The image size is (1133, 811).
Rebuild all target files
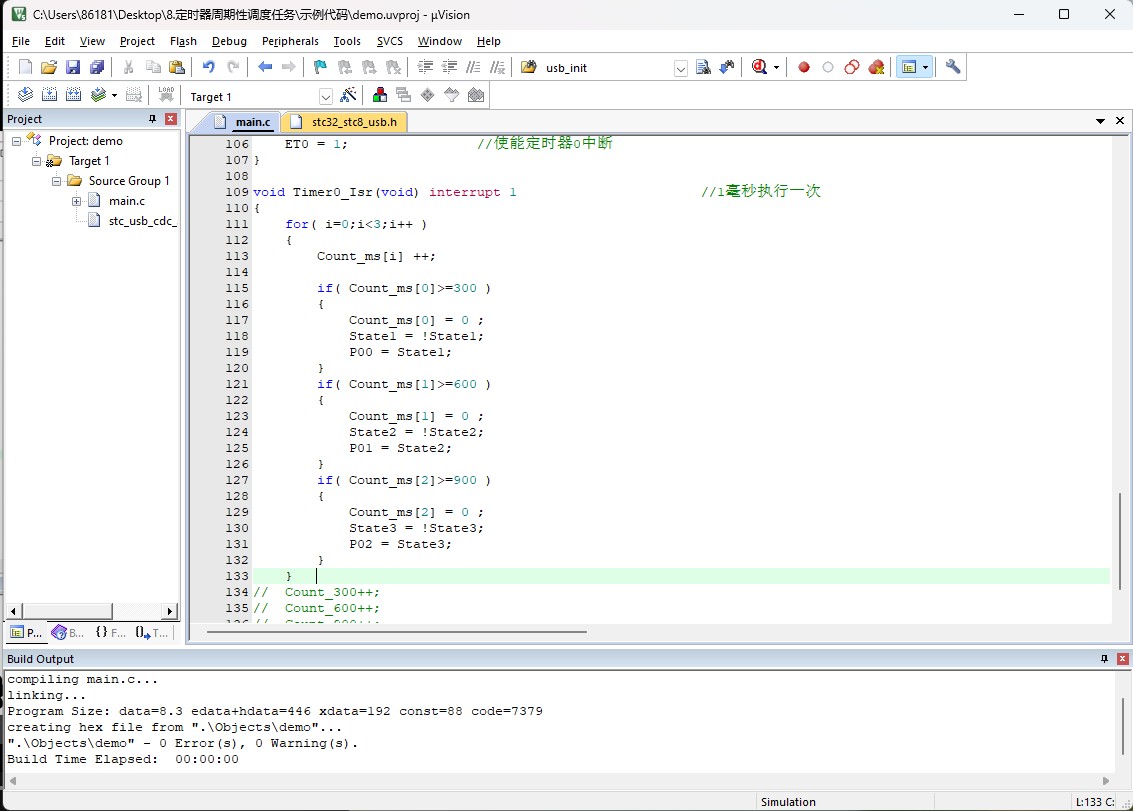click(x=73, y=95)
